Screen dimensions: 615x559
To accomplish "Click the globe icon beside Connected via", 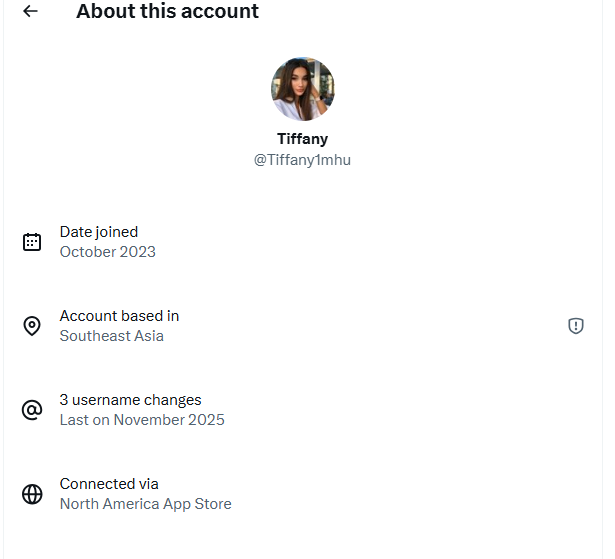I will click(x=32, y=494).
